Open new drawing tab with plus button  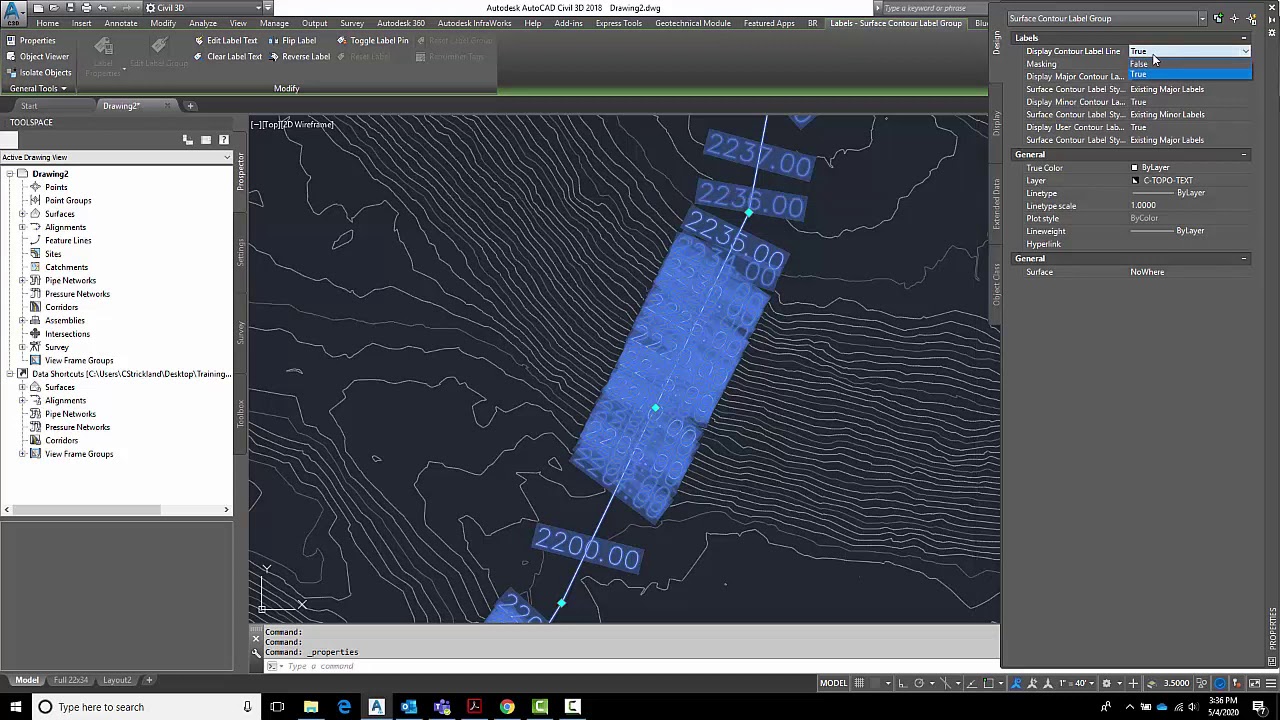coord(190,106)
